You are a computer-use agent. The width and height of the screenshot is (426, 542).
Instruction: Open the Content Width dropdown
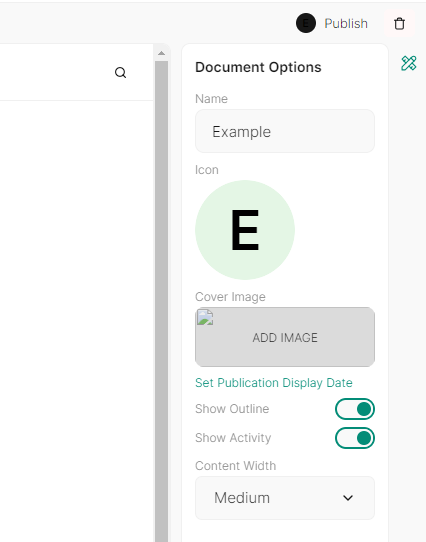285,498
